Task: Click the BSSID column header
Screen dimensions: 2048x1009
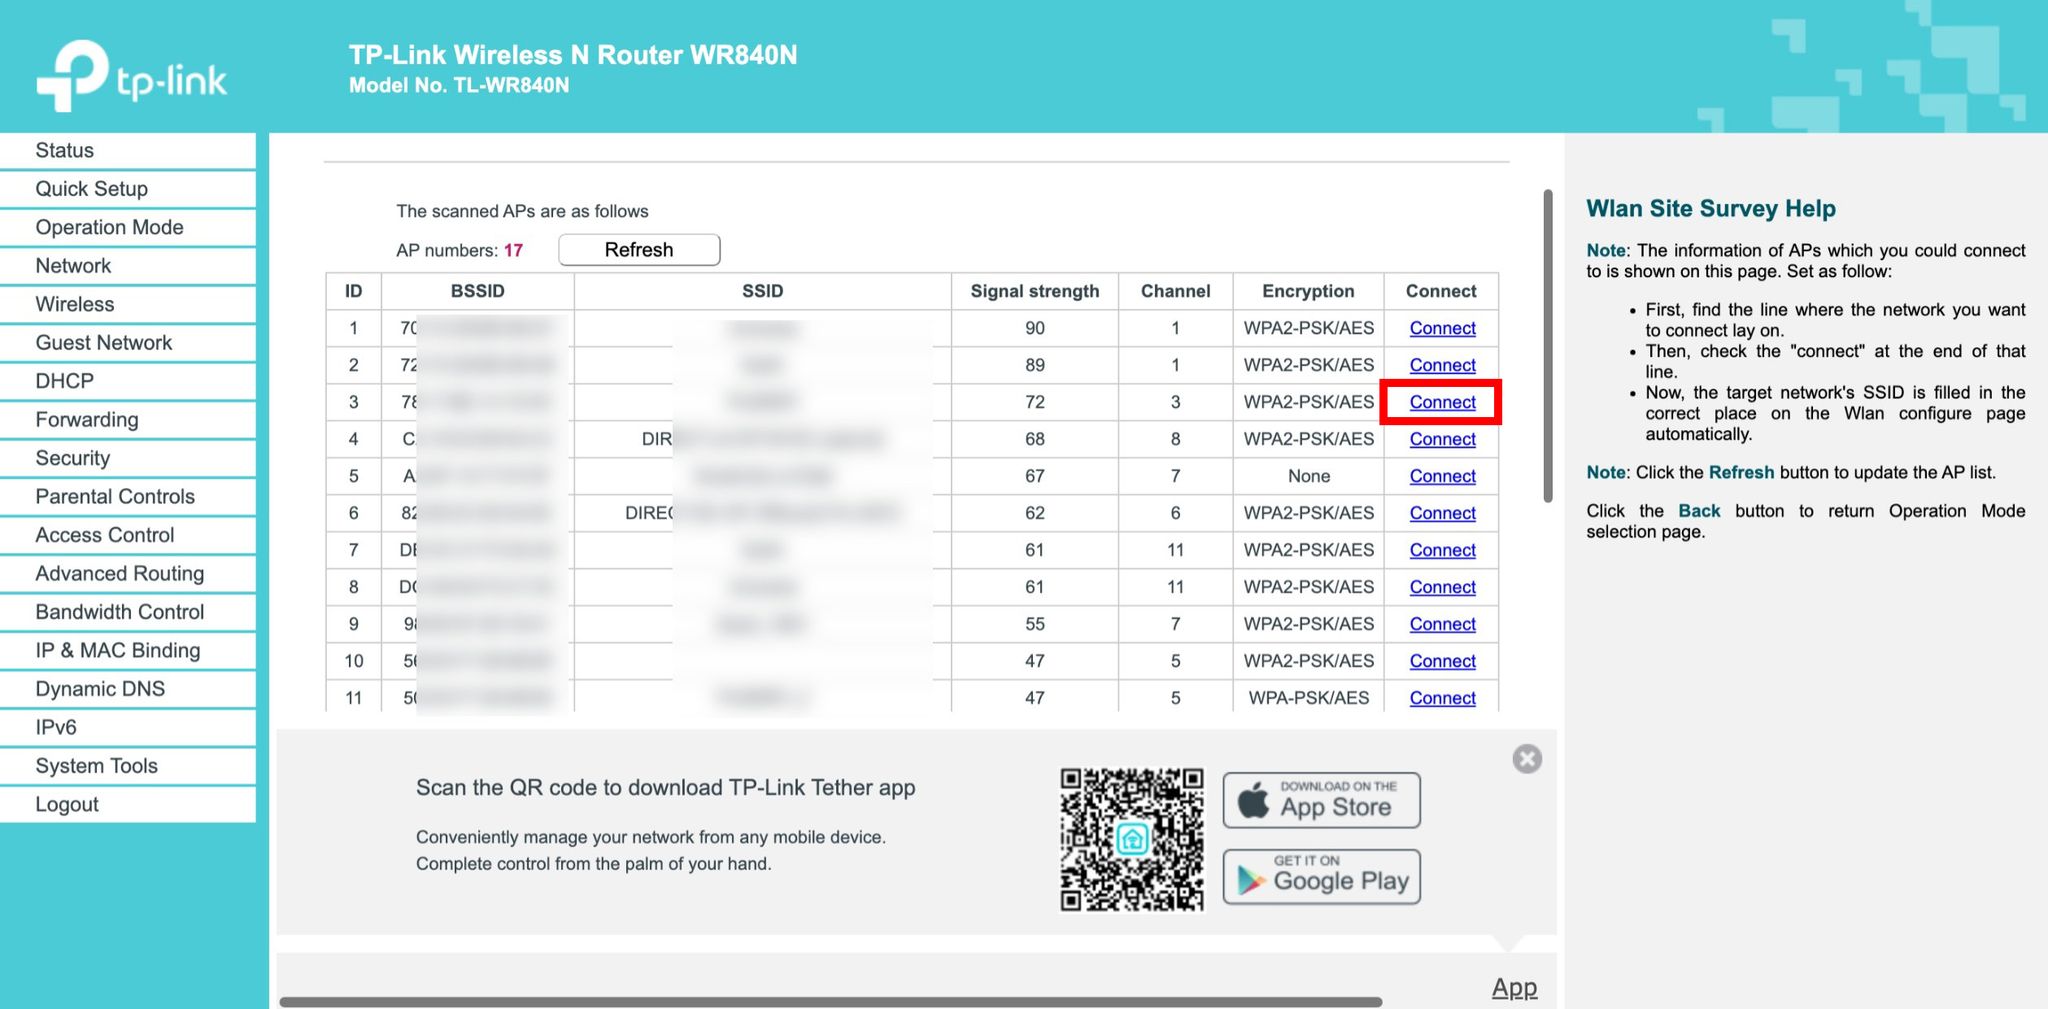Action: pos(477,291)
